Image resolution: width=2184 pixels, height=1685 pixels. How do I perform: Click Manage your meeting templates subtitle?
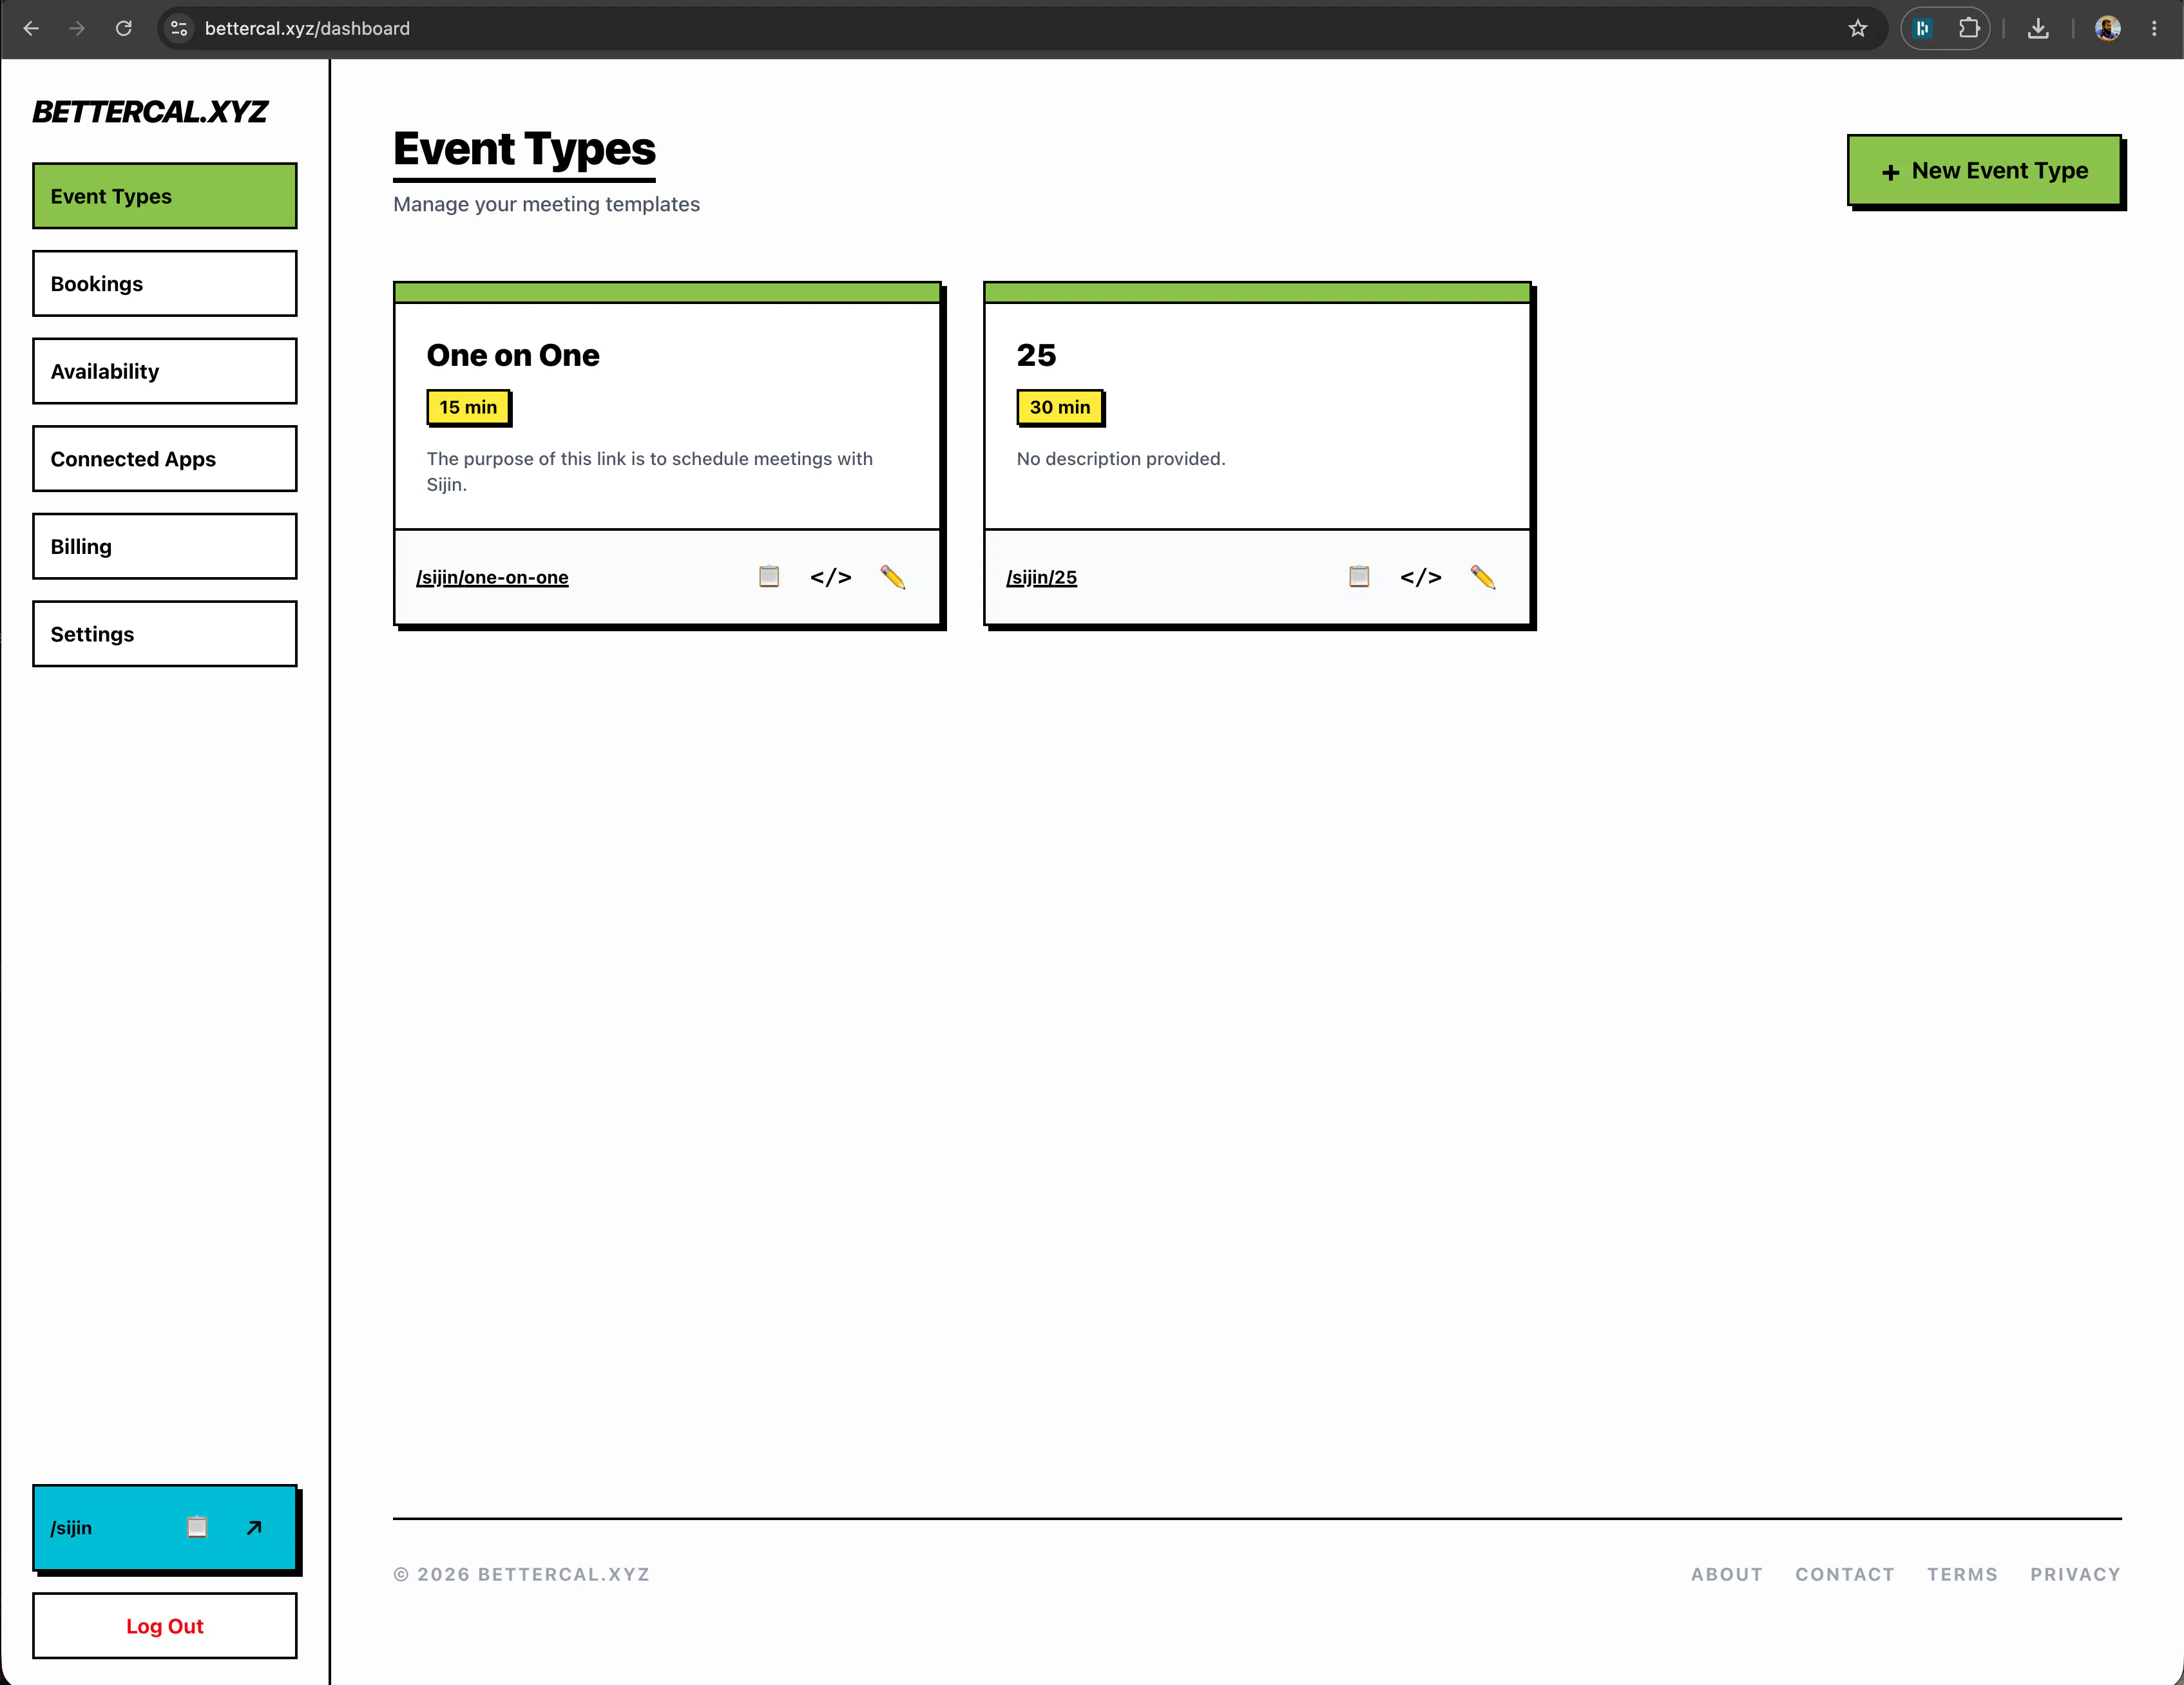(546, 204)
